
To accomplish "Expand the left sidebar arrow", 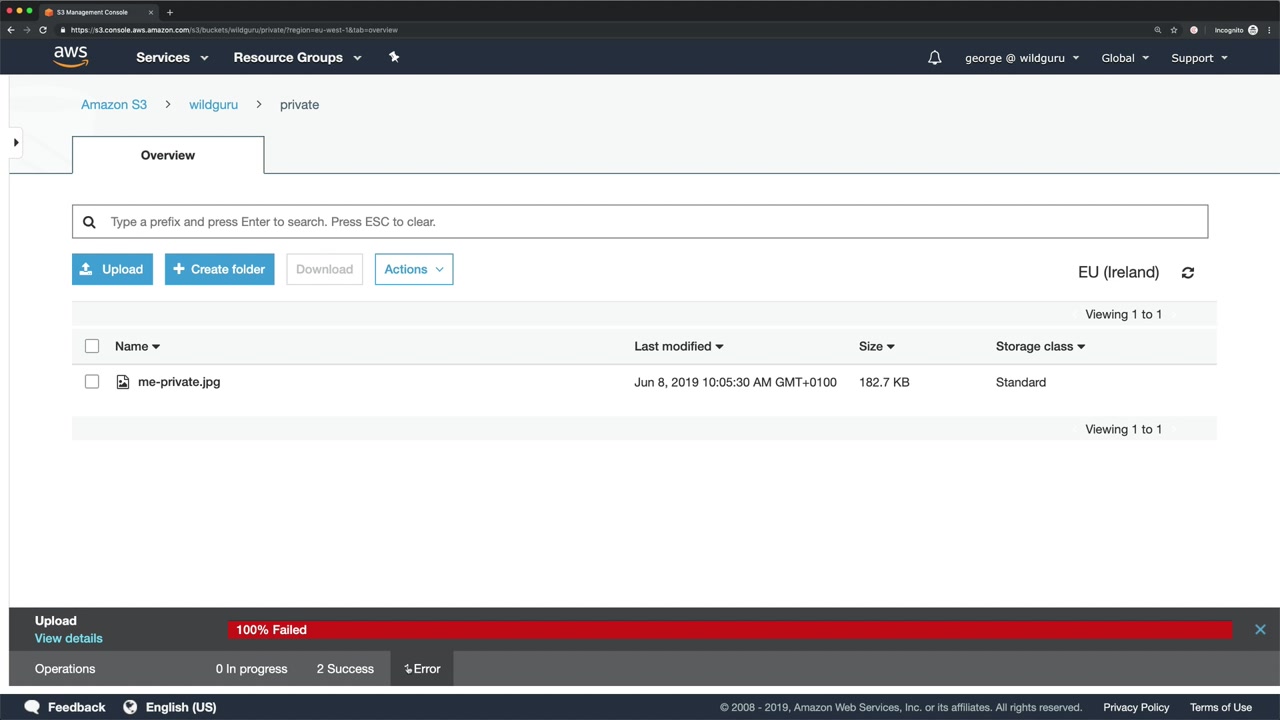I will coord(16,143).
